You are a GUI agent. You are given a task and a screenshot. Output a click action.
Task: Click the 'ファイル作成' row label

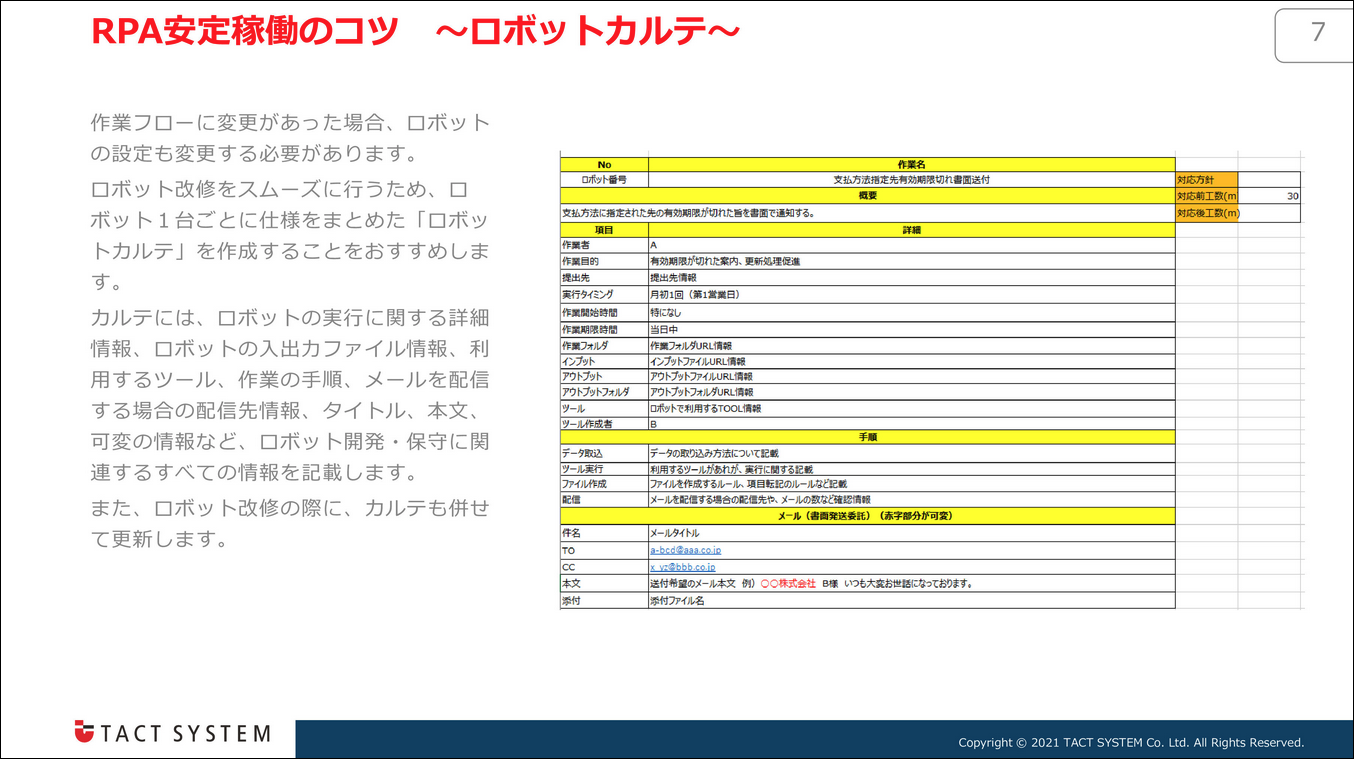click(604, 484)
